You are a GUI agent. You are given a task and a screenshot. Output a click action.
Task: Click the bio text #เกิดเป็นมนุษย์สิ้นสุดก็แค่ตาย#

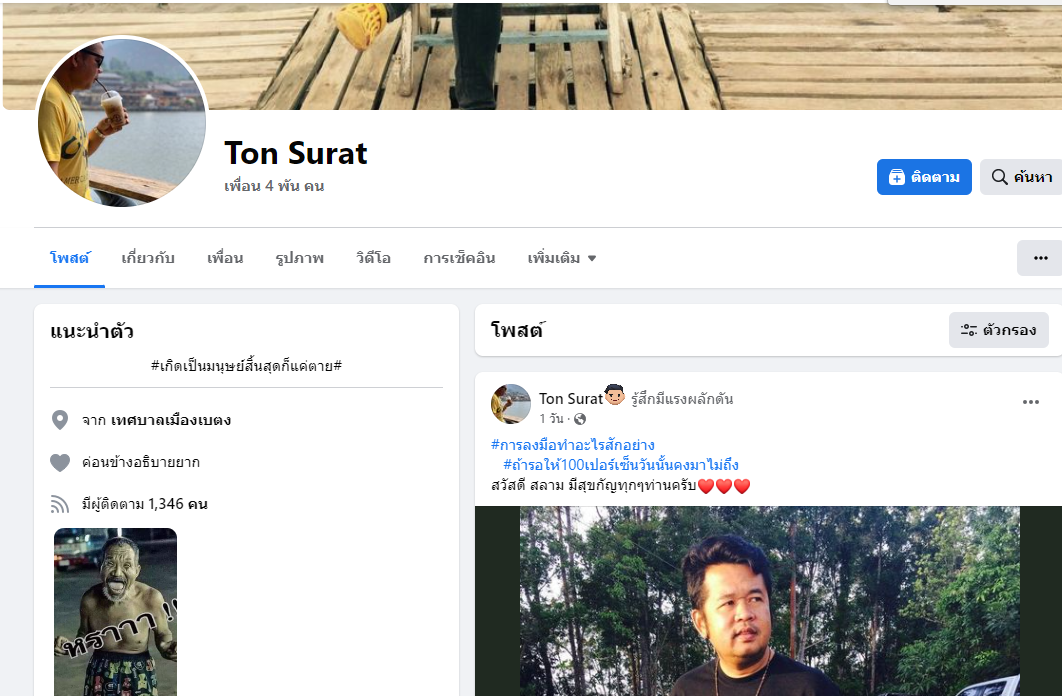pos(246,366)
